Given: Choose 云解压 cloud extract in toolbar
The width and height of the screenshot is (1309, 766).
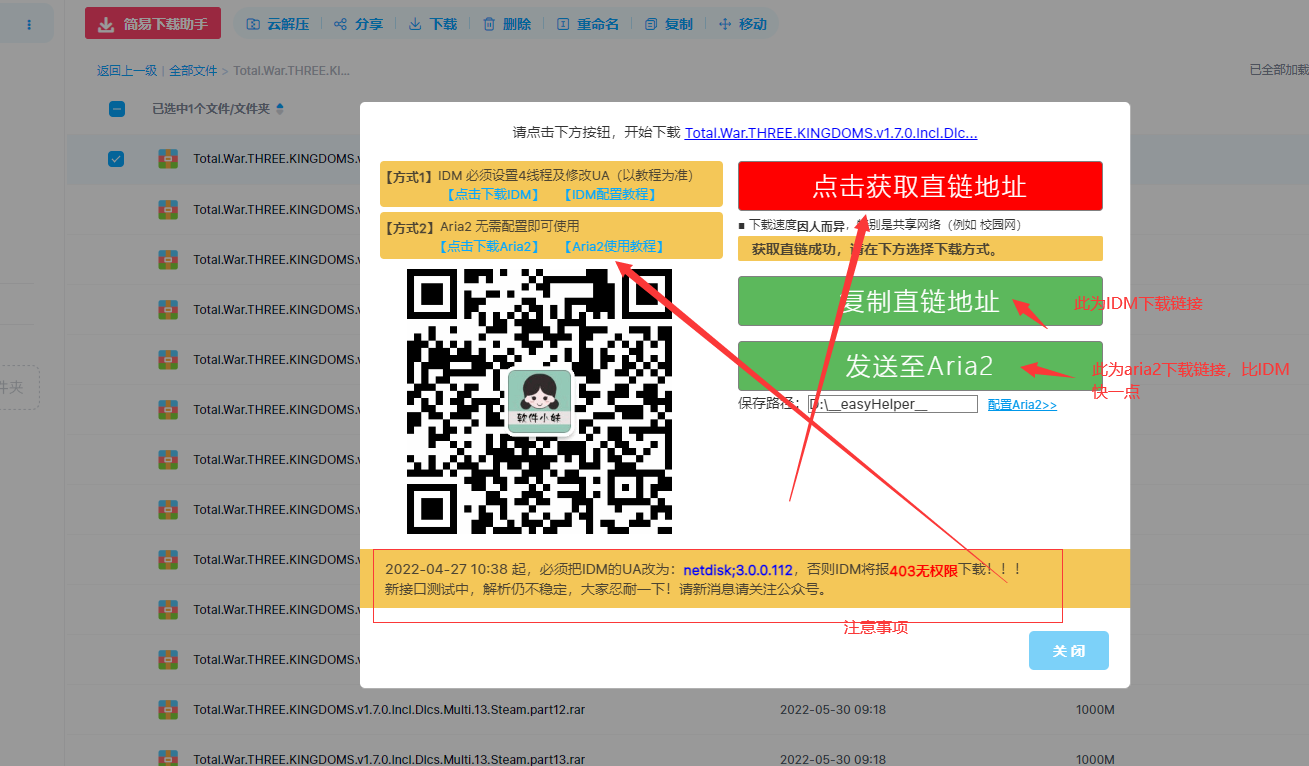Looking at the screenshot, I should [x=277, y=24].
